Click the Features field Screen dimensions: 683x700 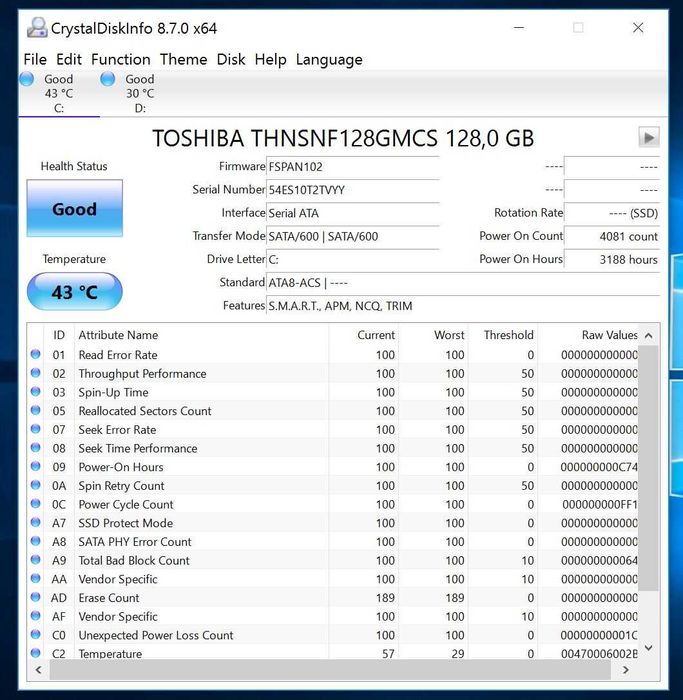pos(463,306)
